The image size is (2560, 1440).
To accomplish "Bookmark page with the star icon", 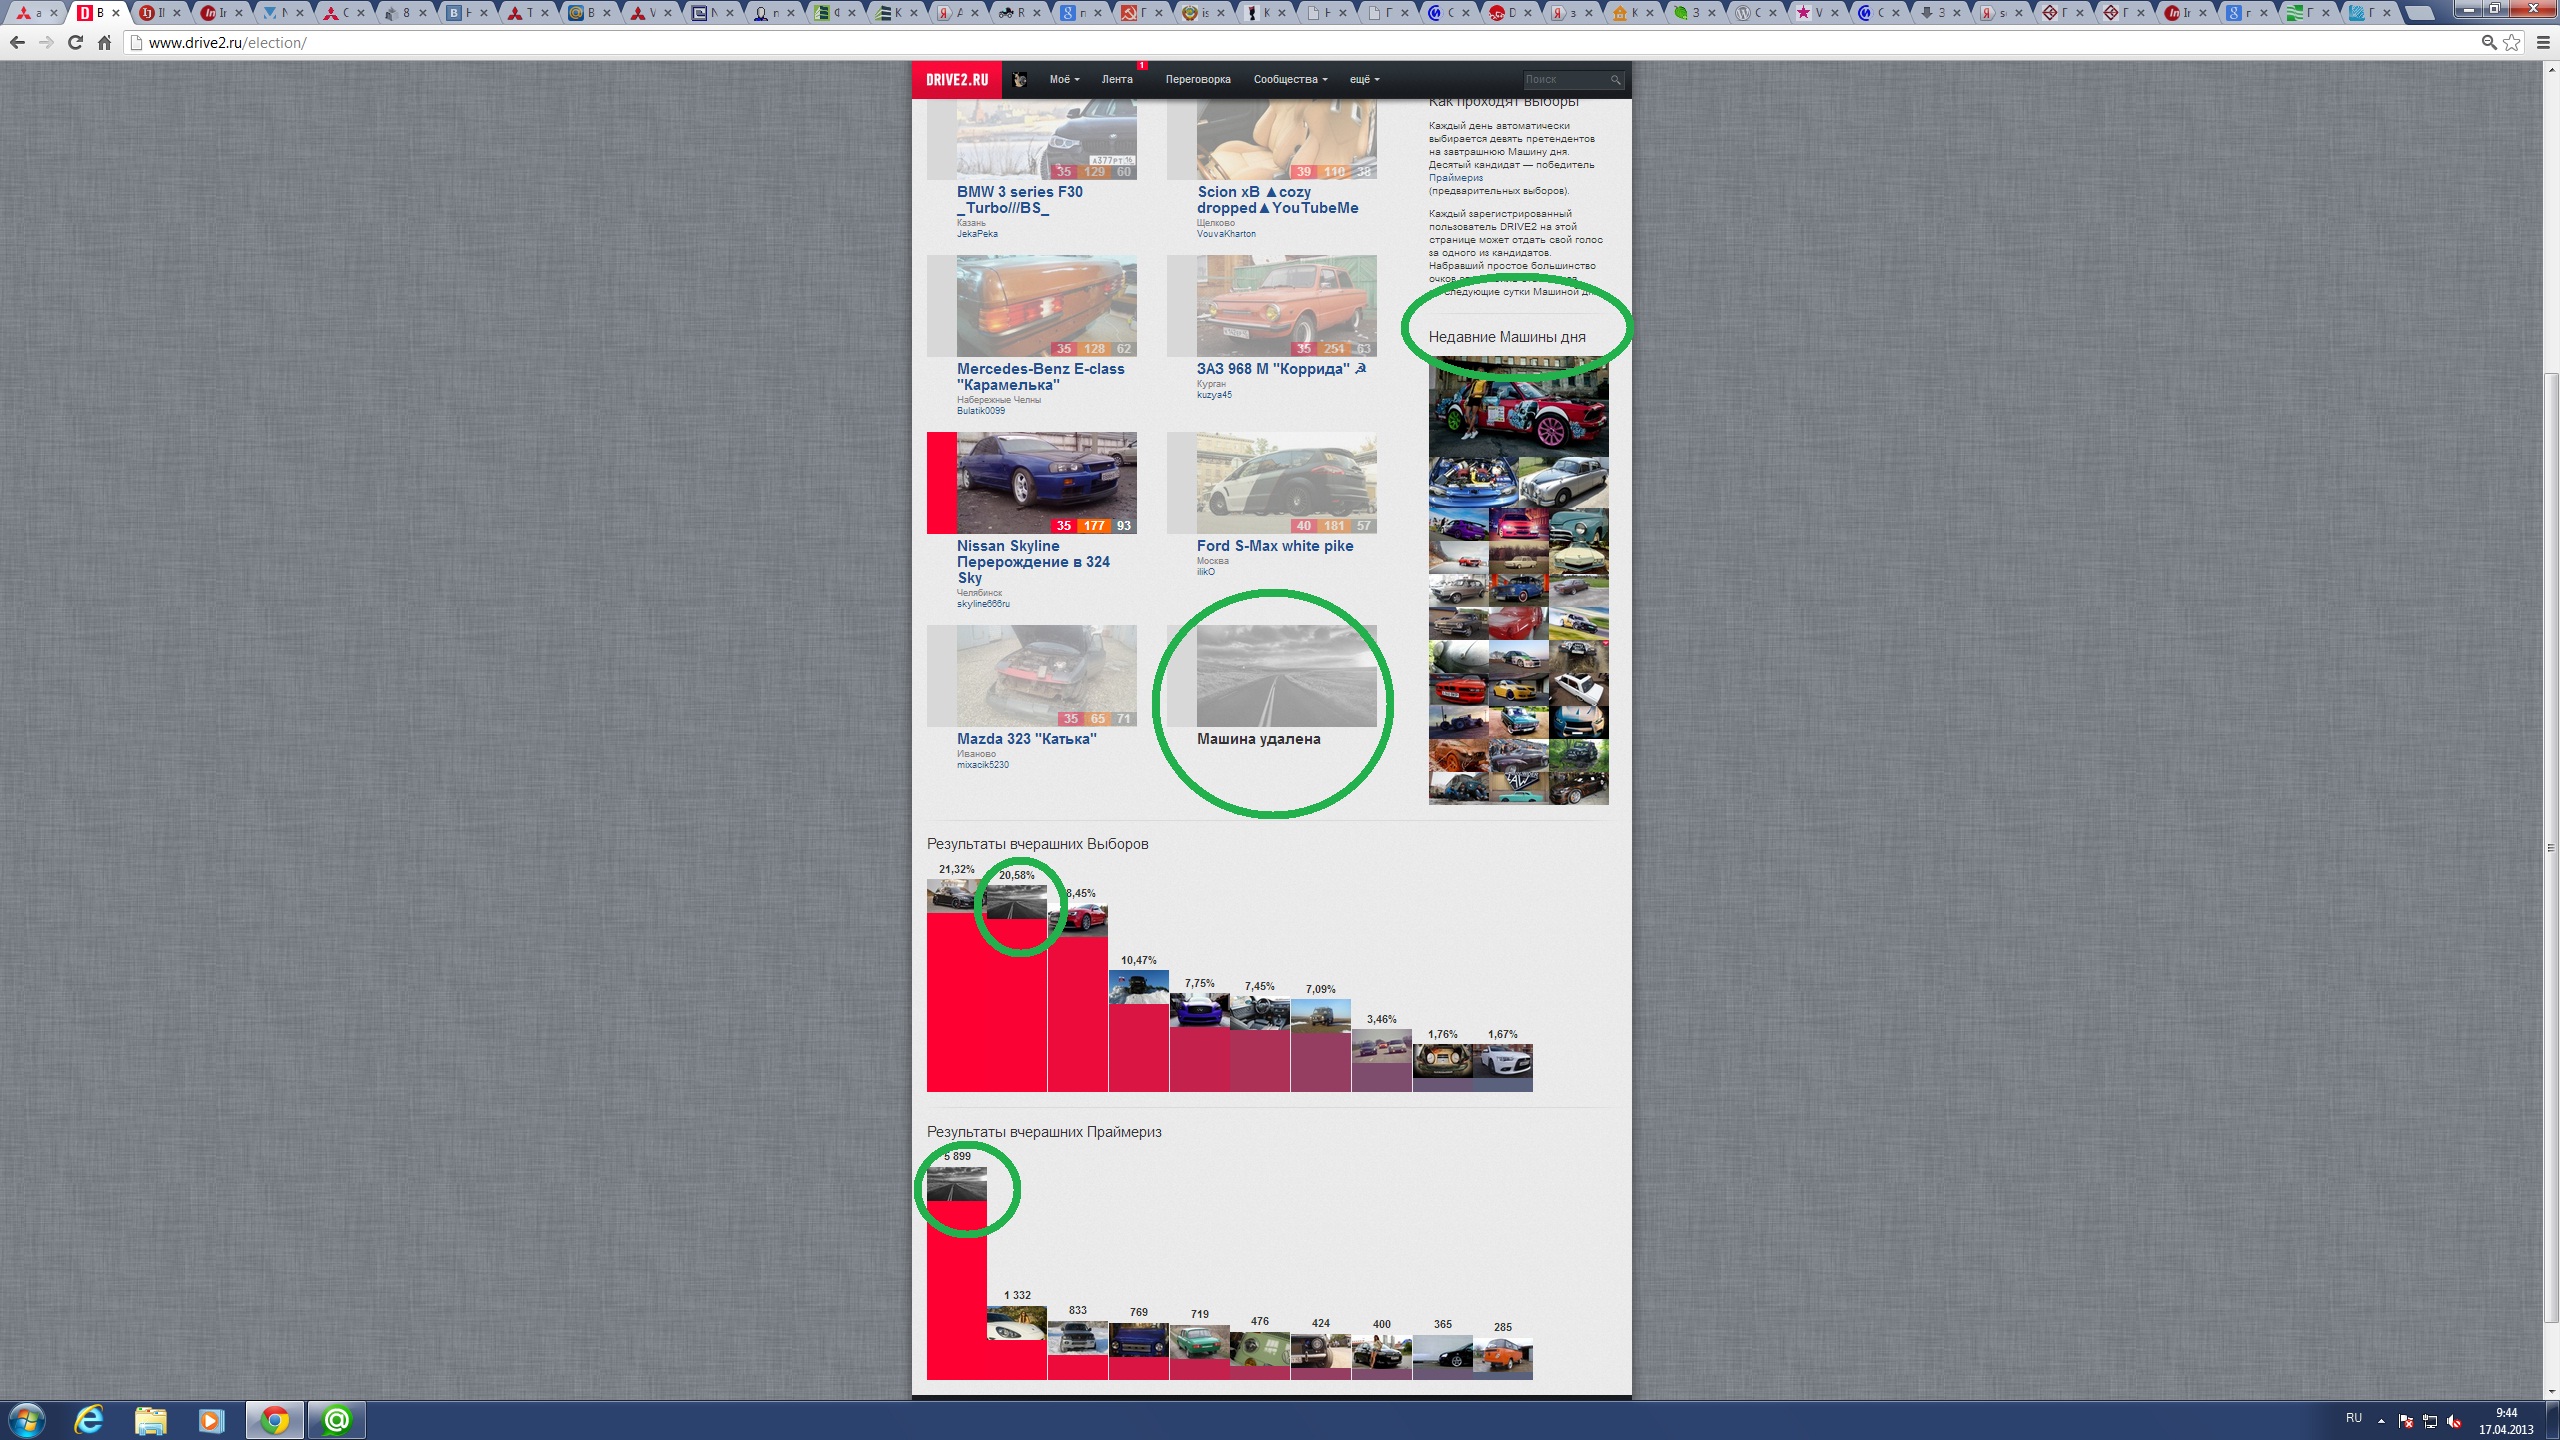I will click(x=2511, y=43).
